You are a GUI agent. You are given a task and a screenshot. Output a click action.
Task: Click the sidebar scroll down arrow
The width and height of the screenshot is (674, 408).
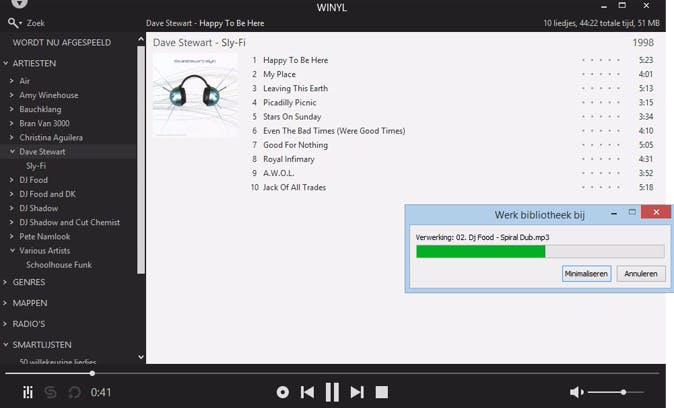click(x=141, y=357)
